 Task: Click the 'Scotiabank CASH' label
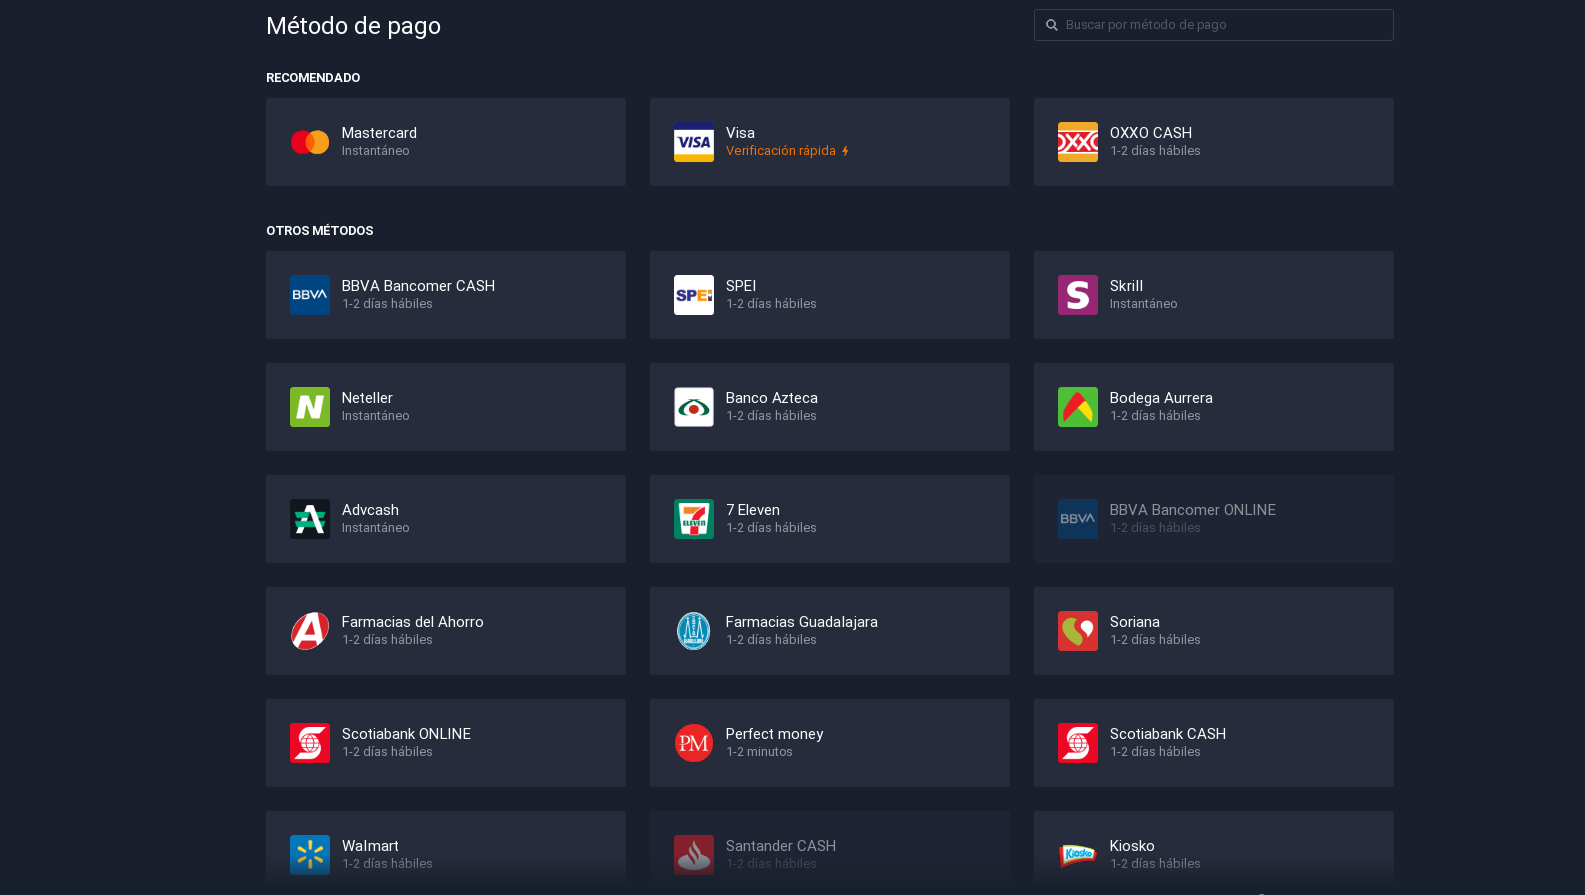click(1168, 734)
